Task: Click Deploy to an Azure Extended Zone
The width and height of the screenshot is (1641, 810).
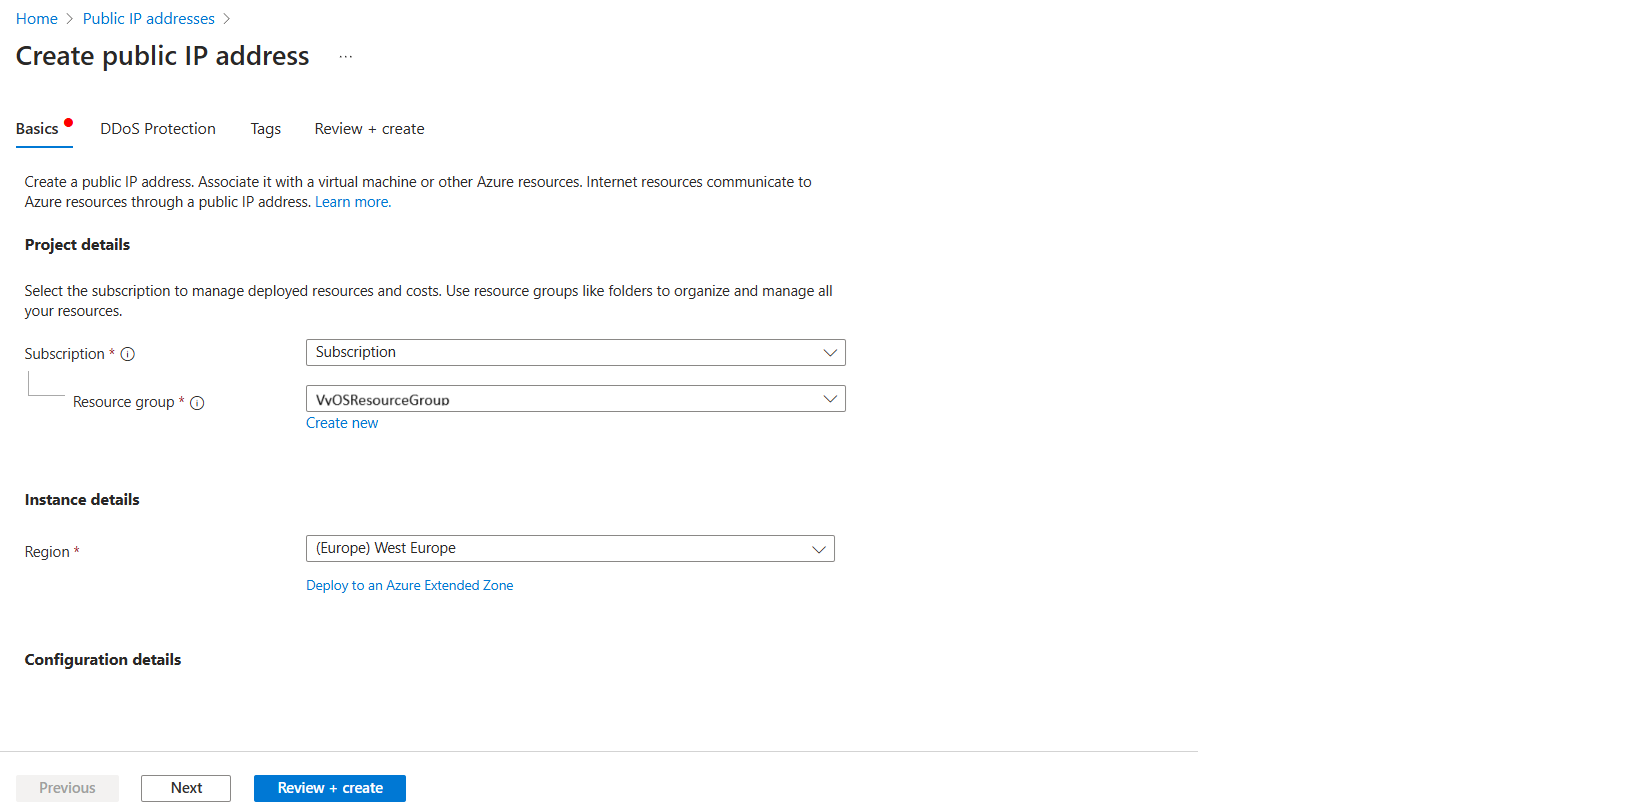Action: [409, 586]
